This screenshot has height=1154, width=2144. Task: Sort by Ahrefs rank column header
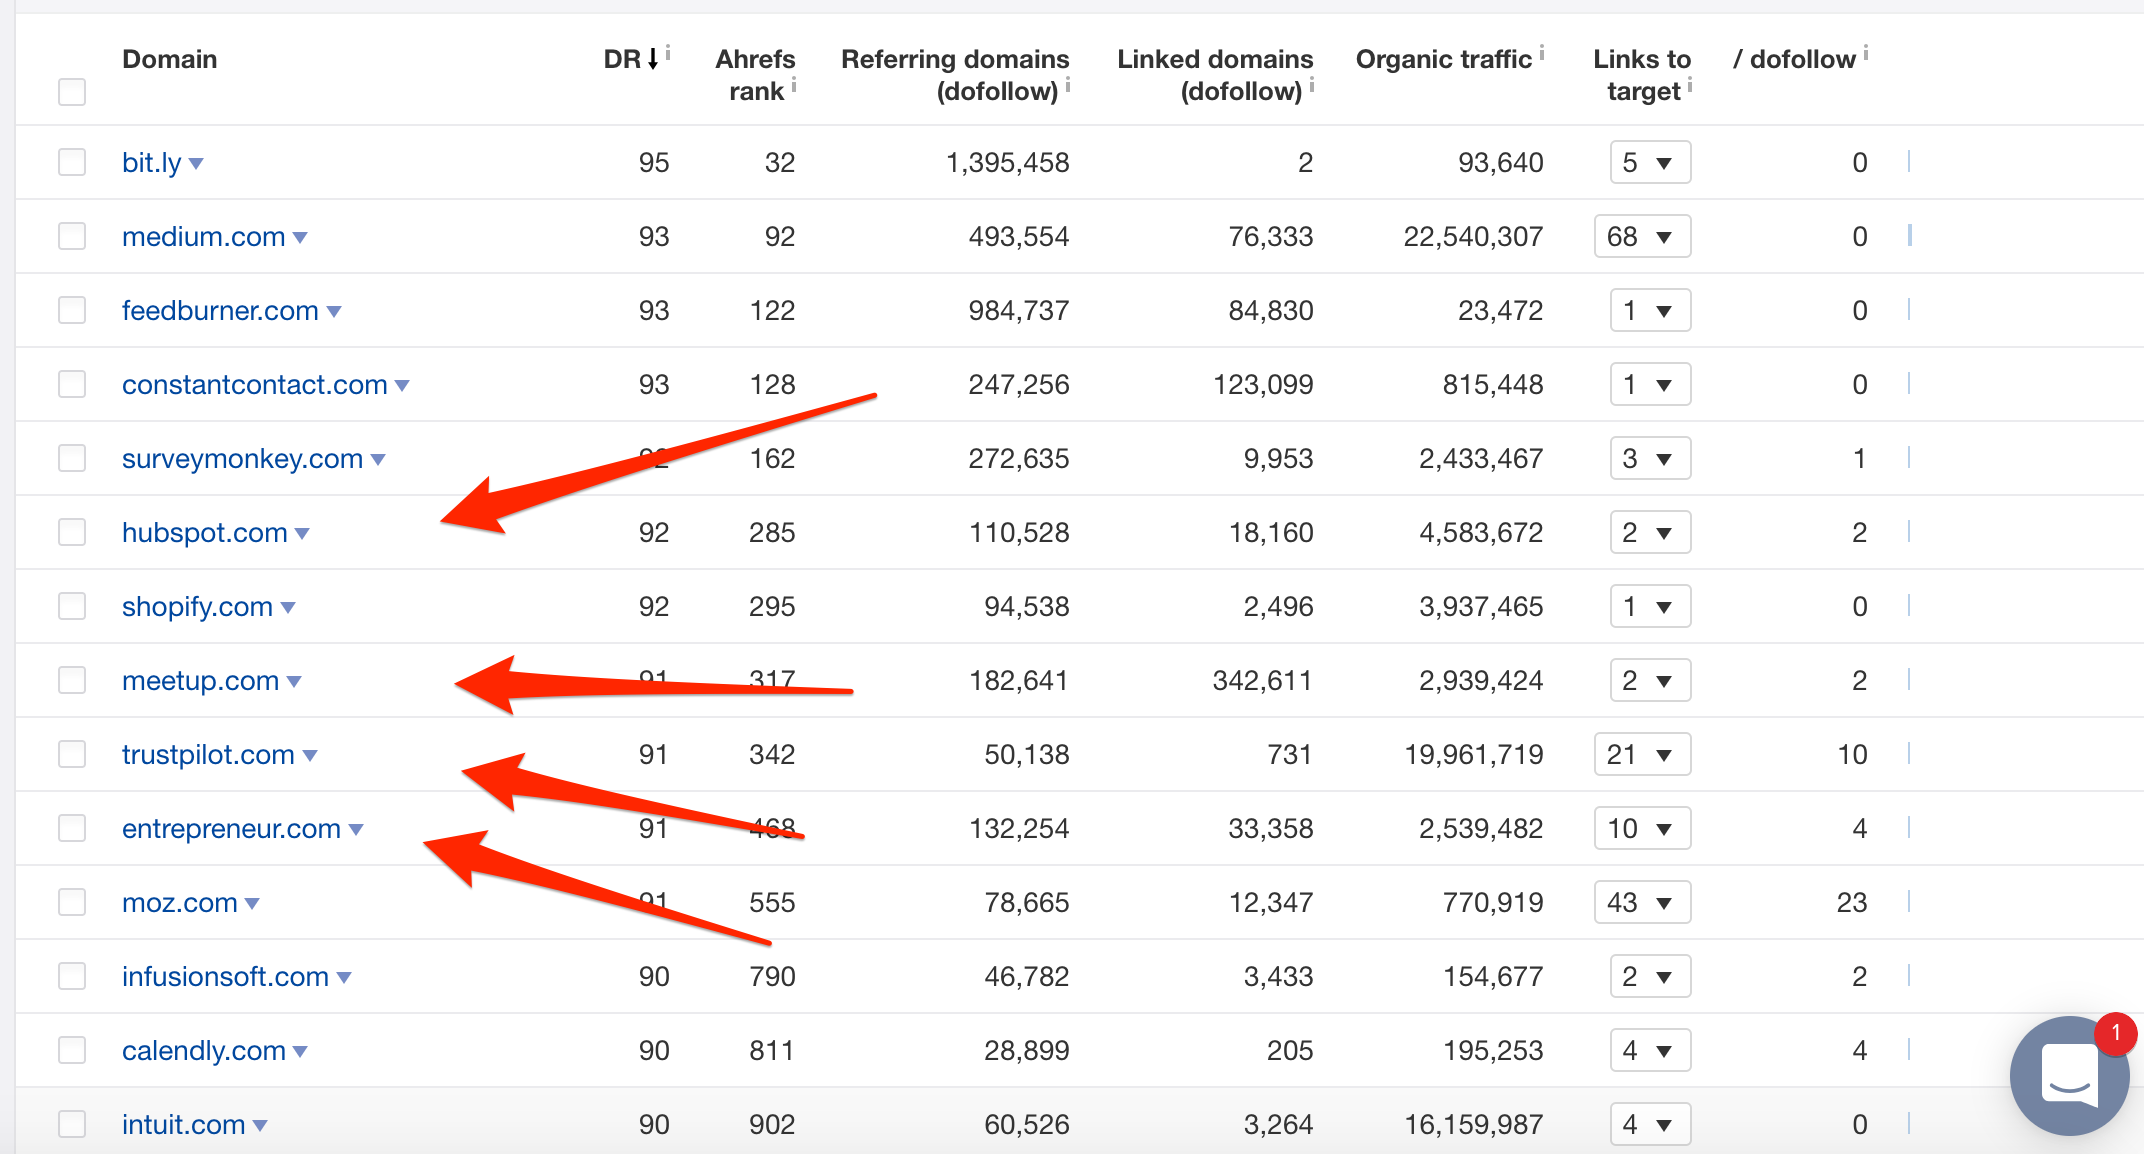(x=756, y=75)
